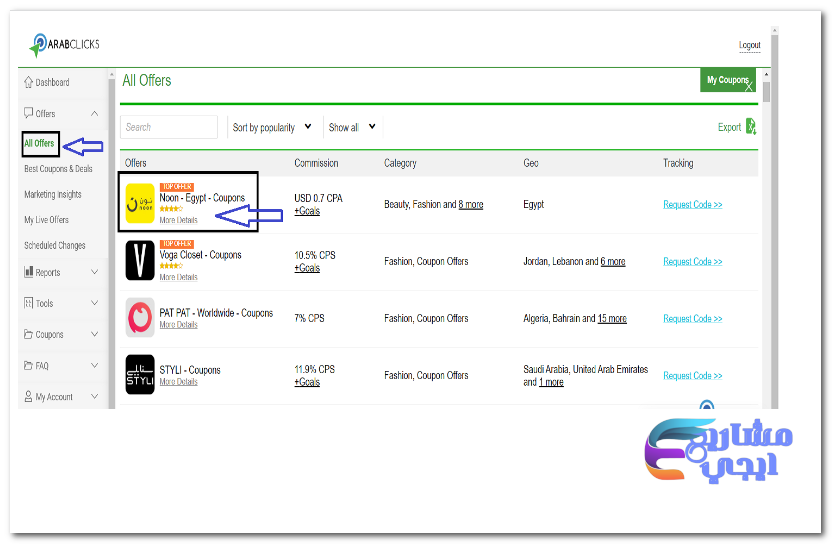Click +Goals under USD 0.7 CPA
Viewport: 832px width, 544px height.
tap(307, 211)
